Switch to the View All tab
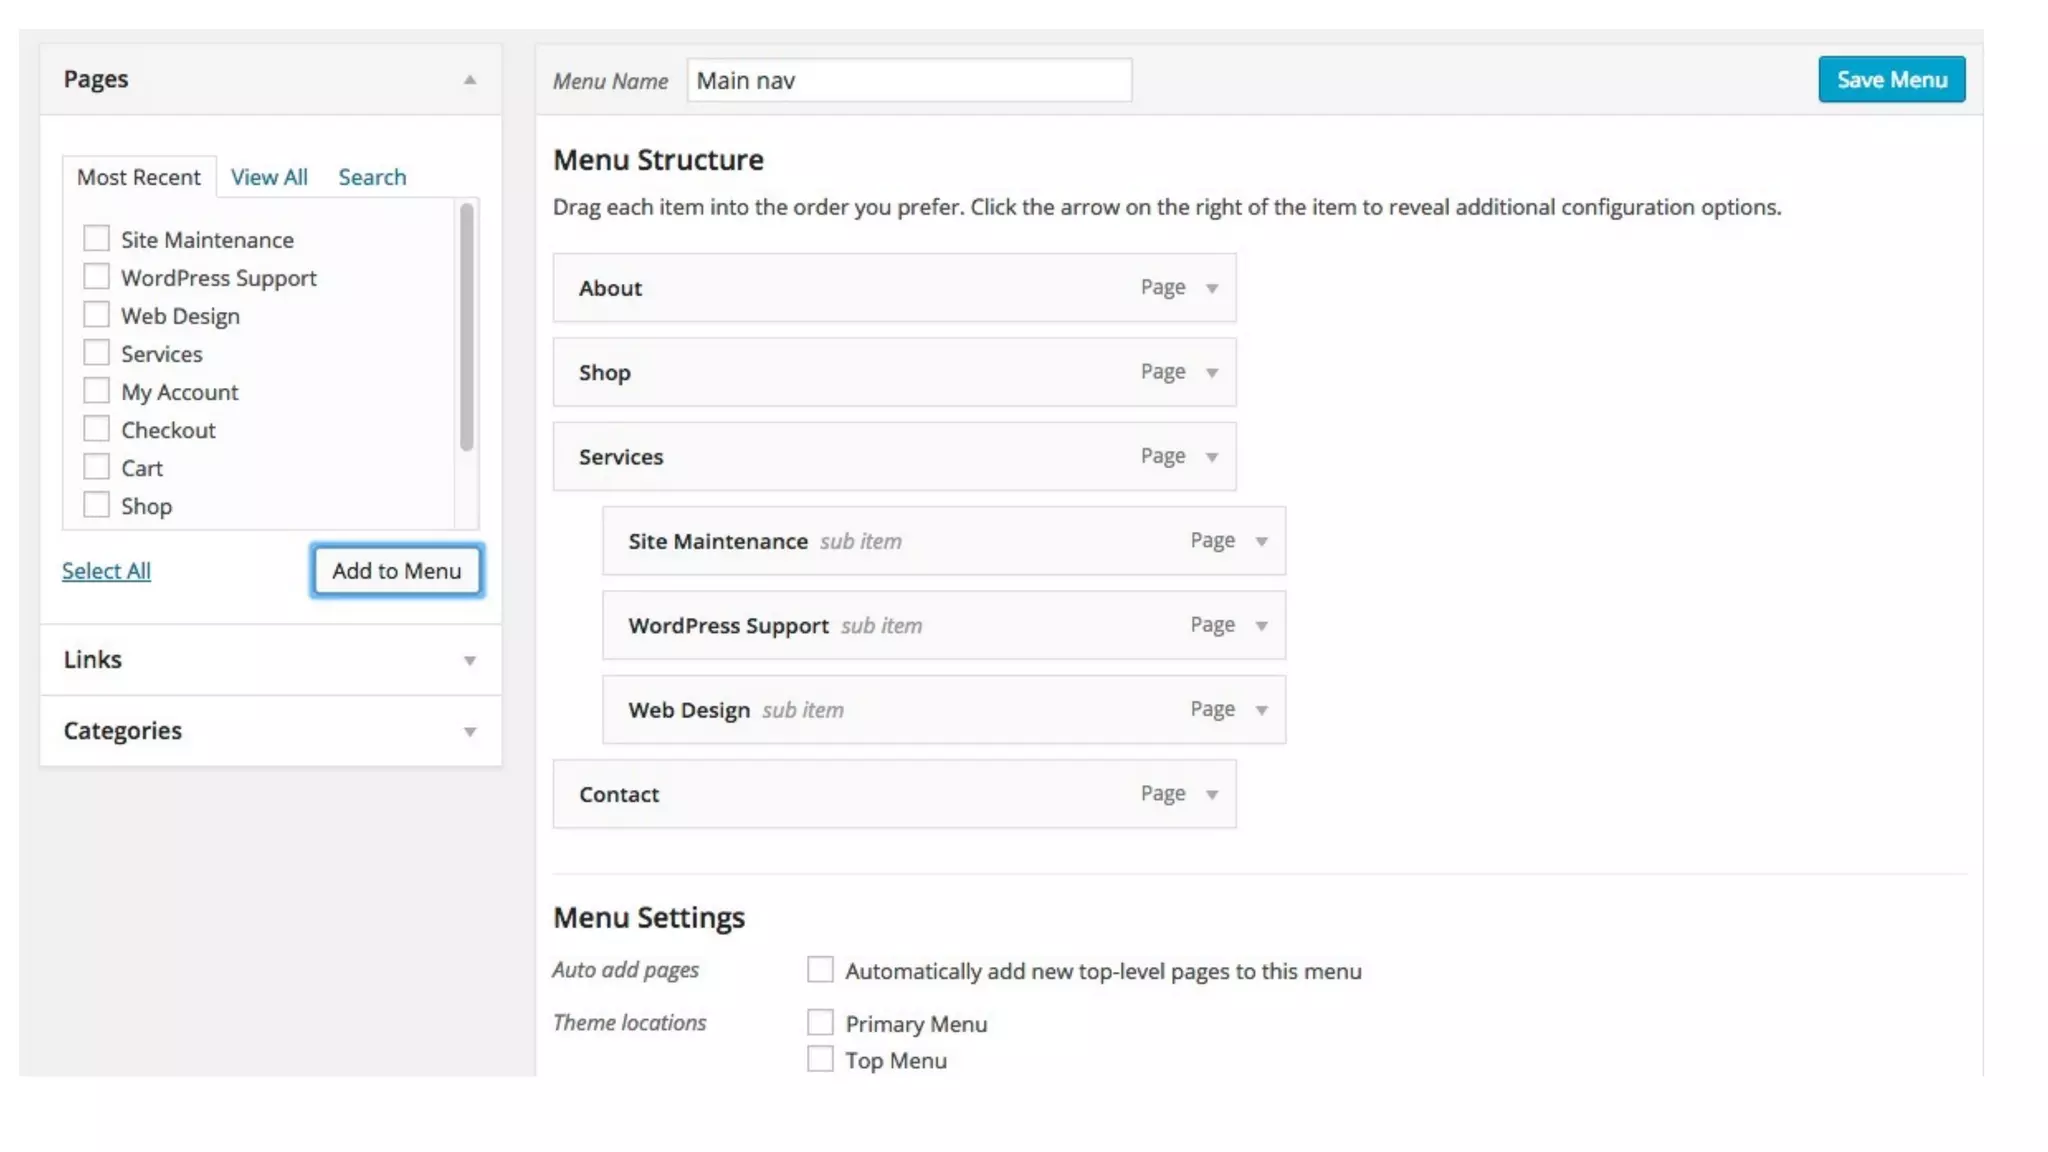Viewport: 2048px width, 1152px height. pyautogui.click(x=269, y=177)
